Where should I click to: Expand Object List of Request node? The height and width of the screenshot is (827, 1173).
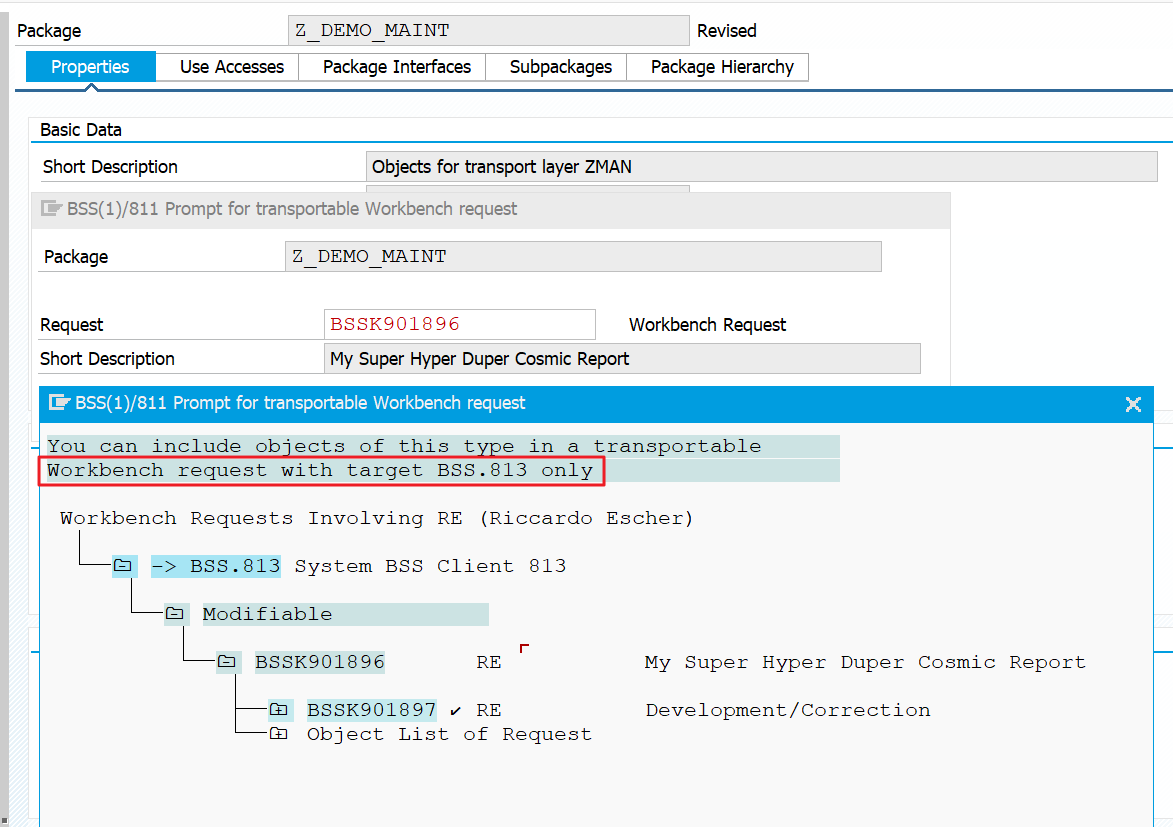279,734
